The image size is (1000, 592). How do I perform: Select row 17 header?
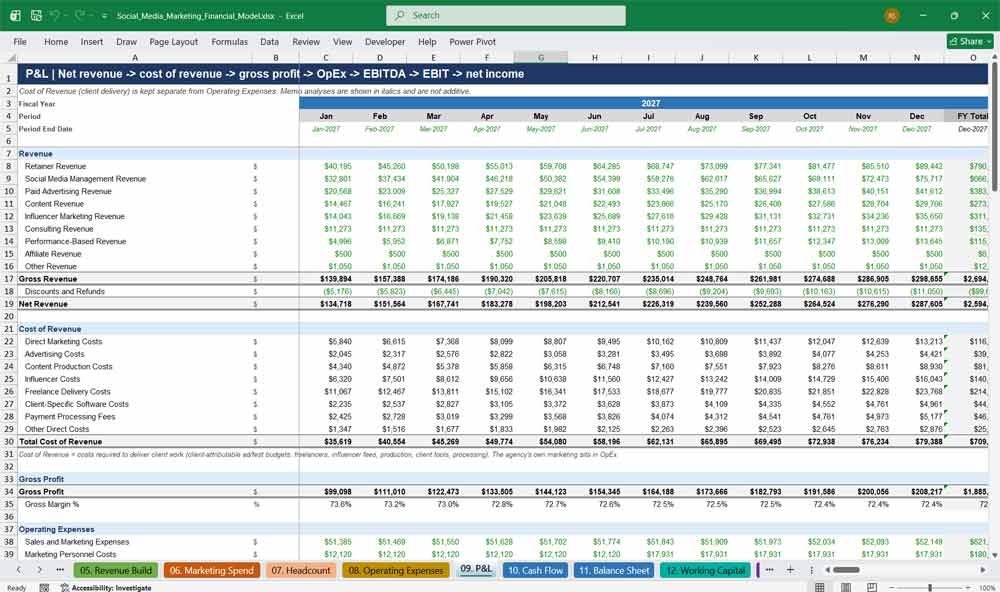pyautogui.click(x=8, y=279)
